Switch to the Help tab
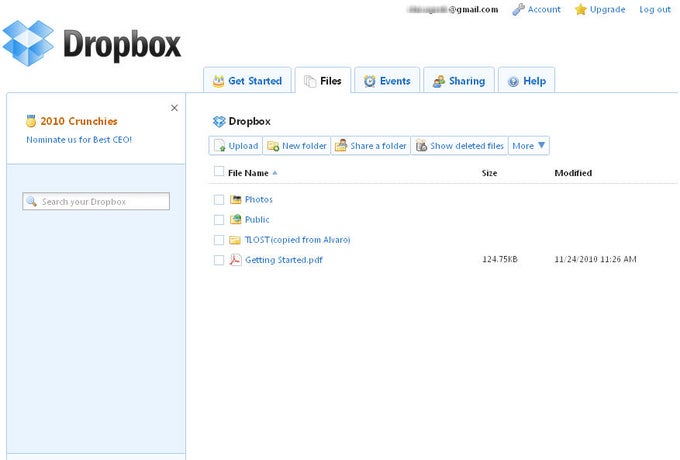Image resolution: width=680 pixels, height=460 pixels. tap(526, 80)
